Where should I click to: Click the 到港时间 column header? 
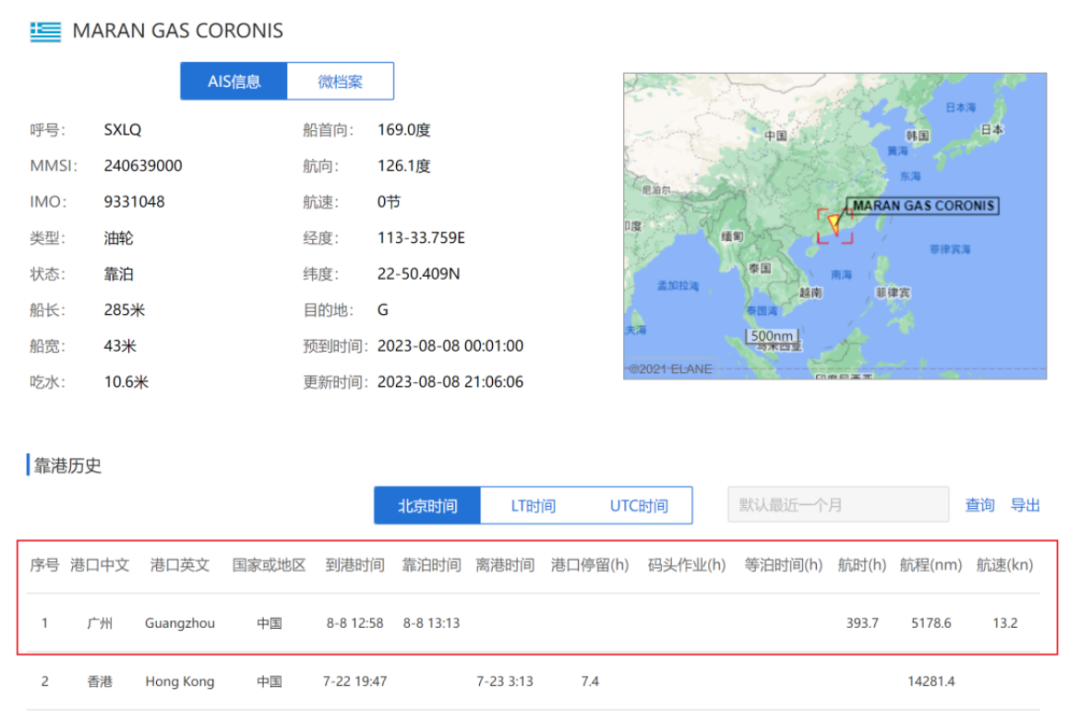pos(354,565)
